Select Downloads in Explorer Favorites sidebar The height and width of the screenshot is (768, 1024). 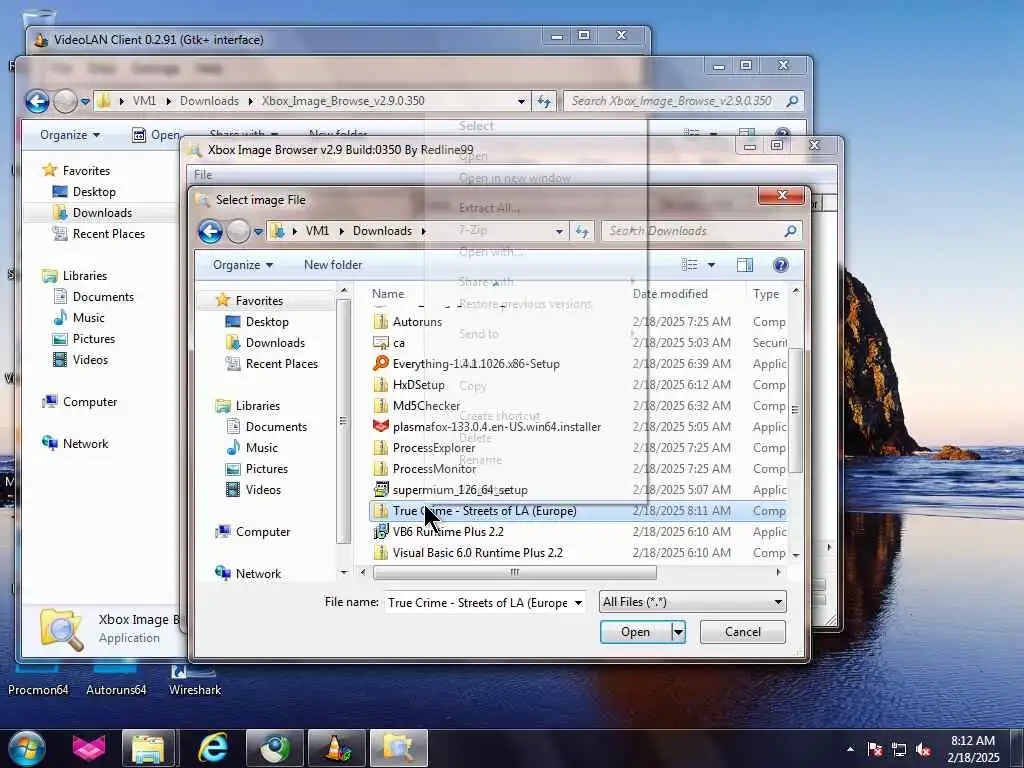pyautogui.click(x=102, y=213)
